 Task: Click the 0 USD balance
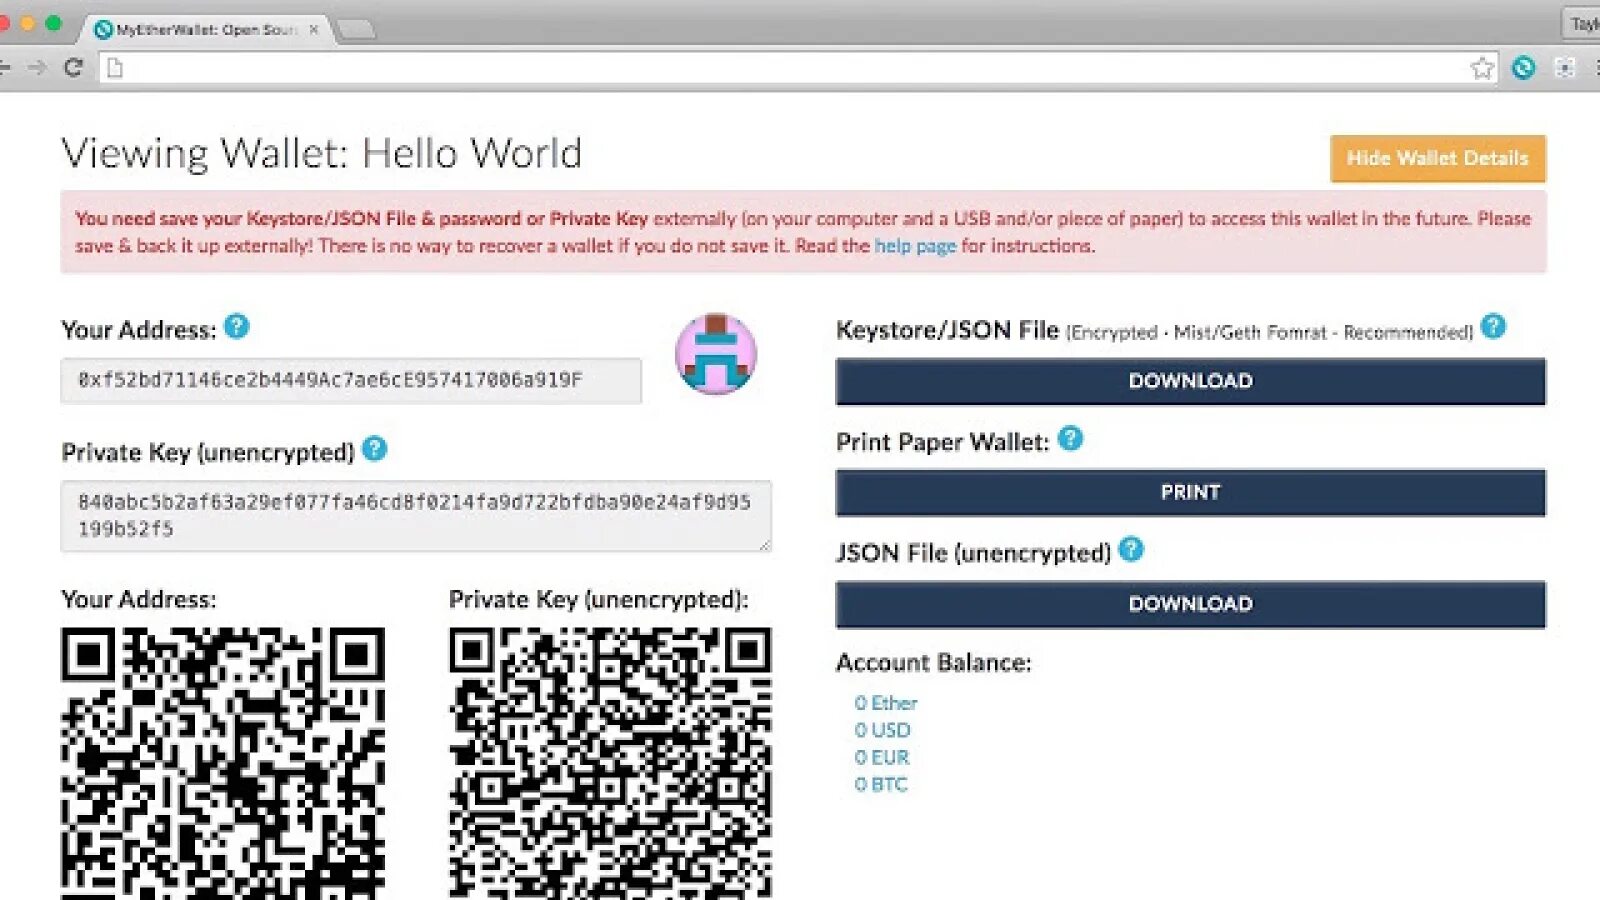click(882, 730)
